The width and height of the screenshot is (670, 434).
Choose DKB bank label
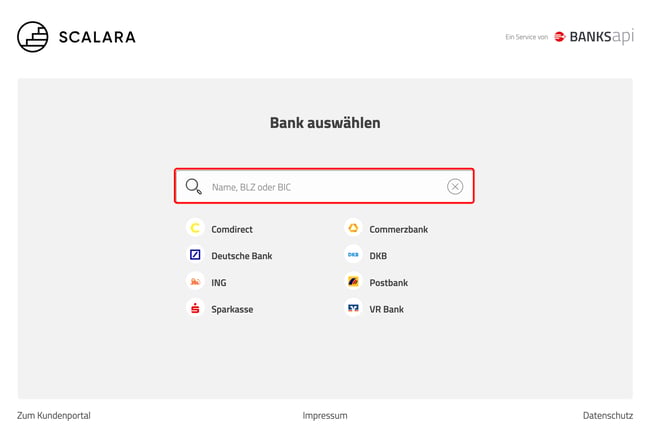pos(378,256)
